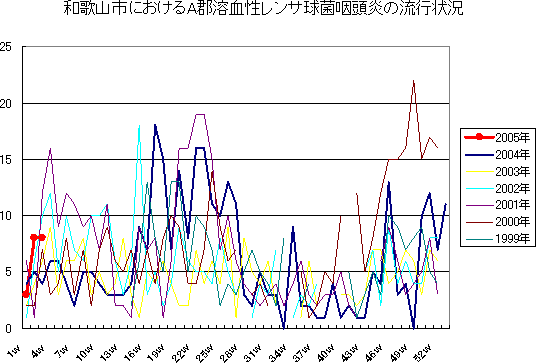Click the yellow 2003年 legend line

[479, 171]
